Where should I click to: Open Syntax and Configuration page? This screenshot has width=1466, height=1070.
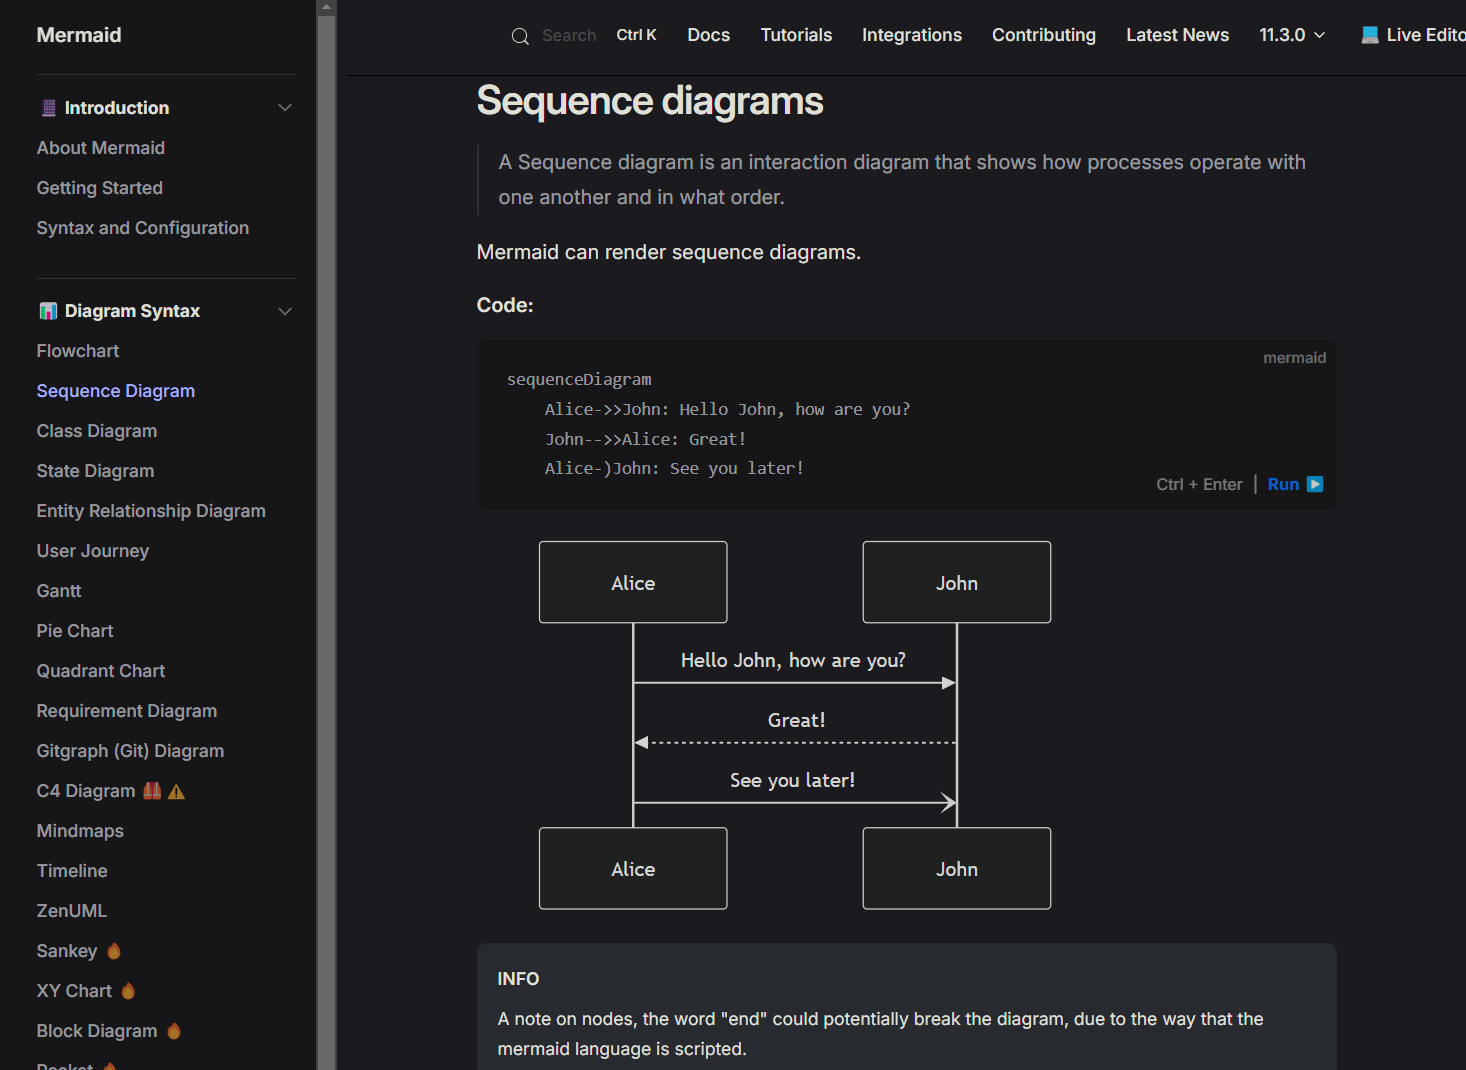click(143, 228)
